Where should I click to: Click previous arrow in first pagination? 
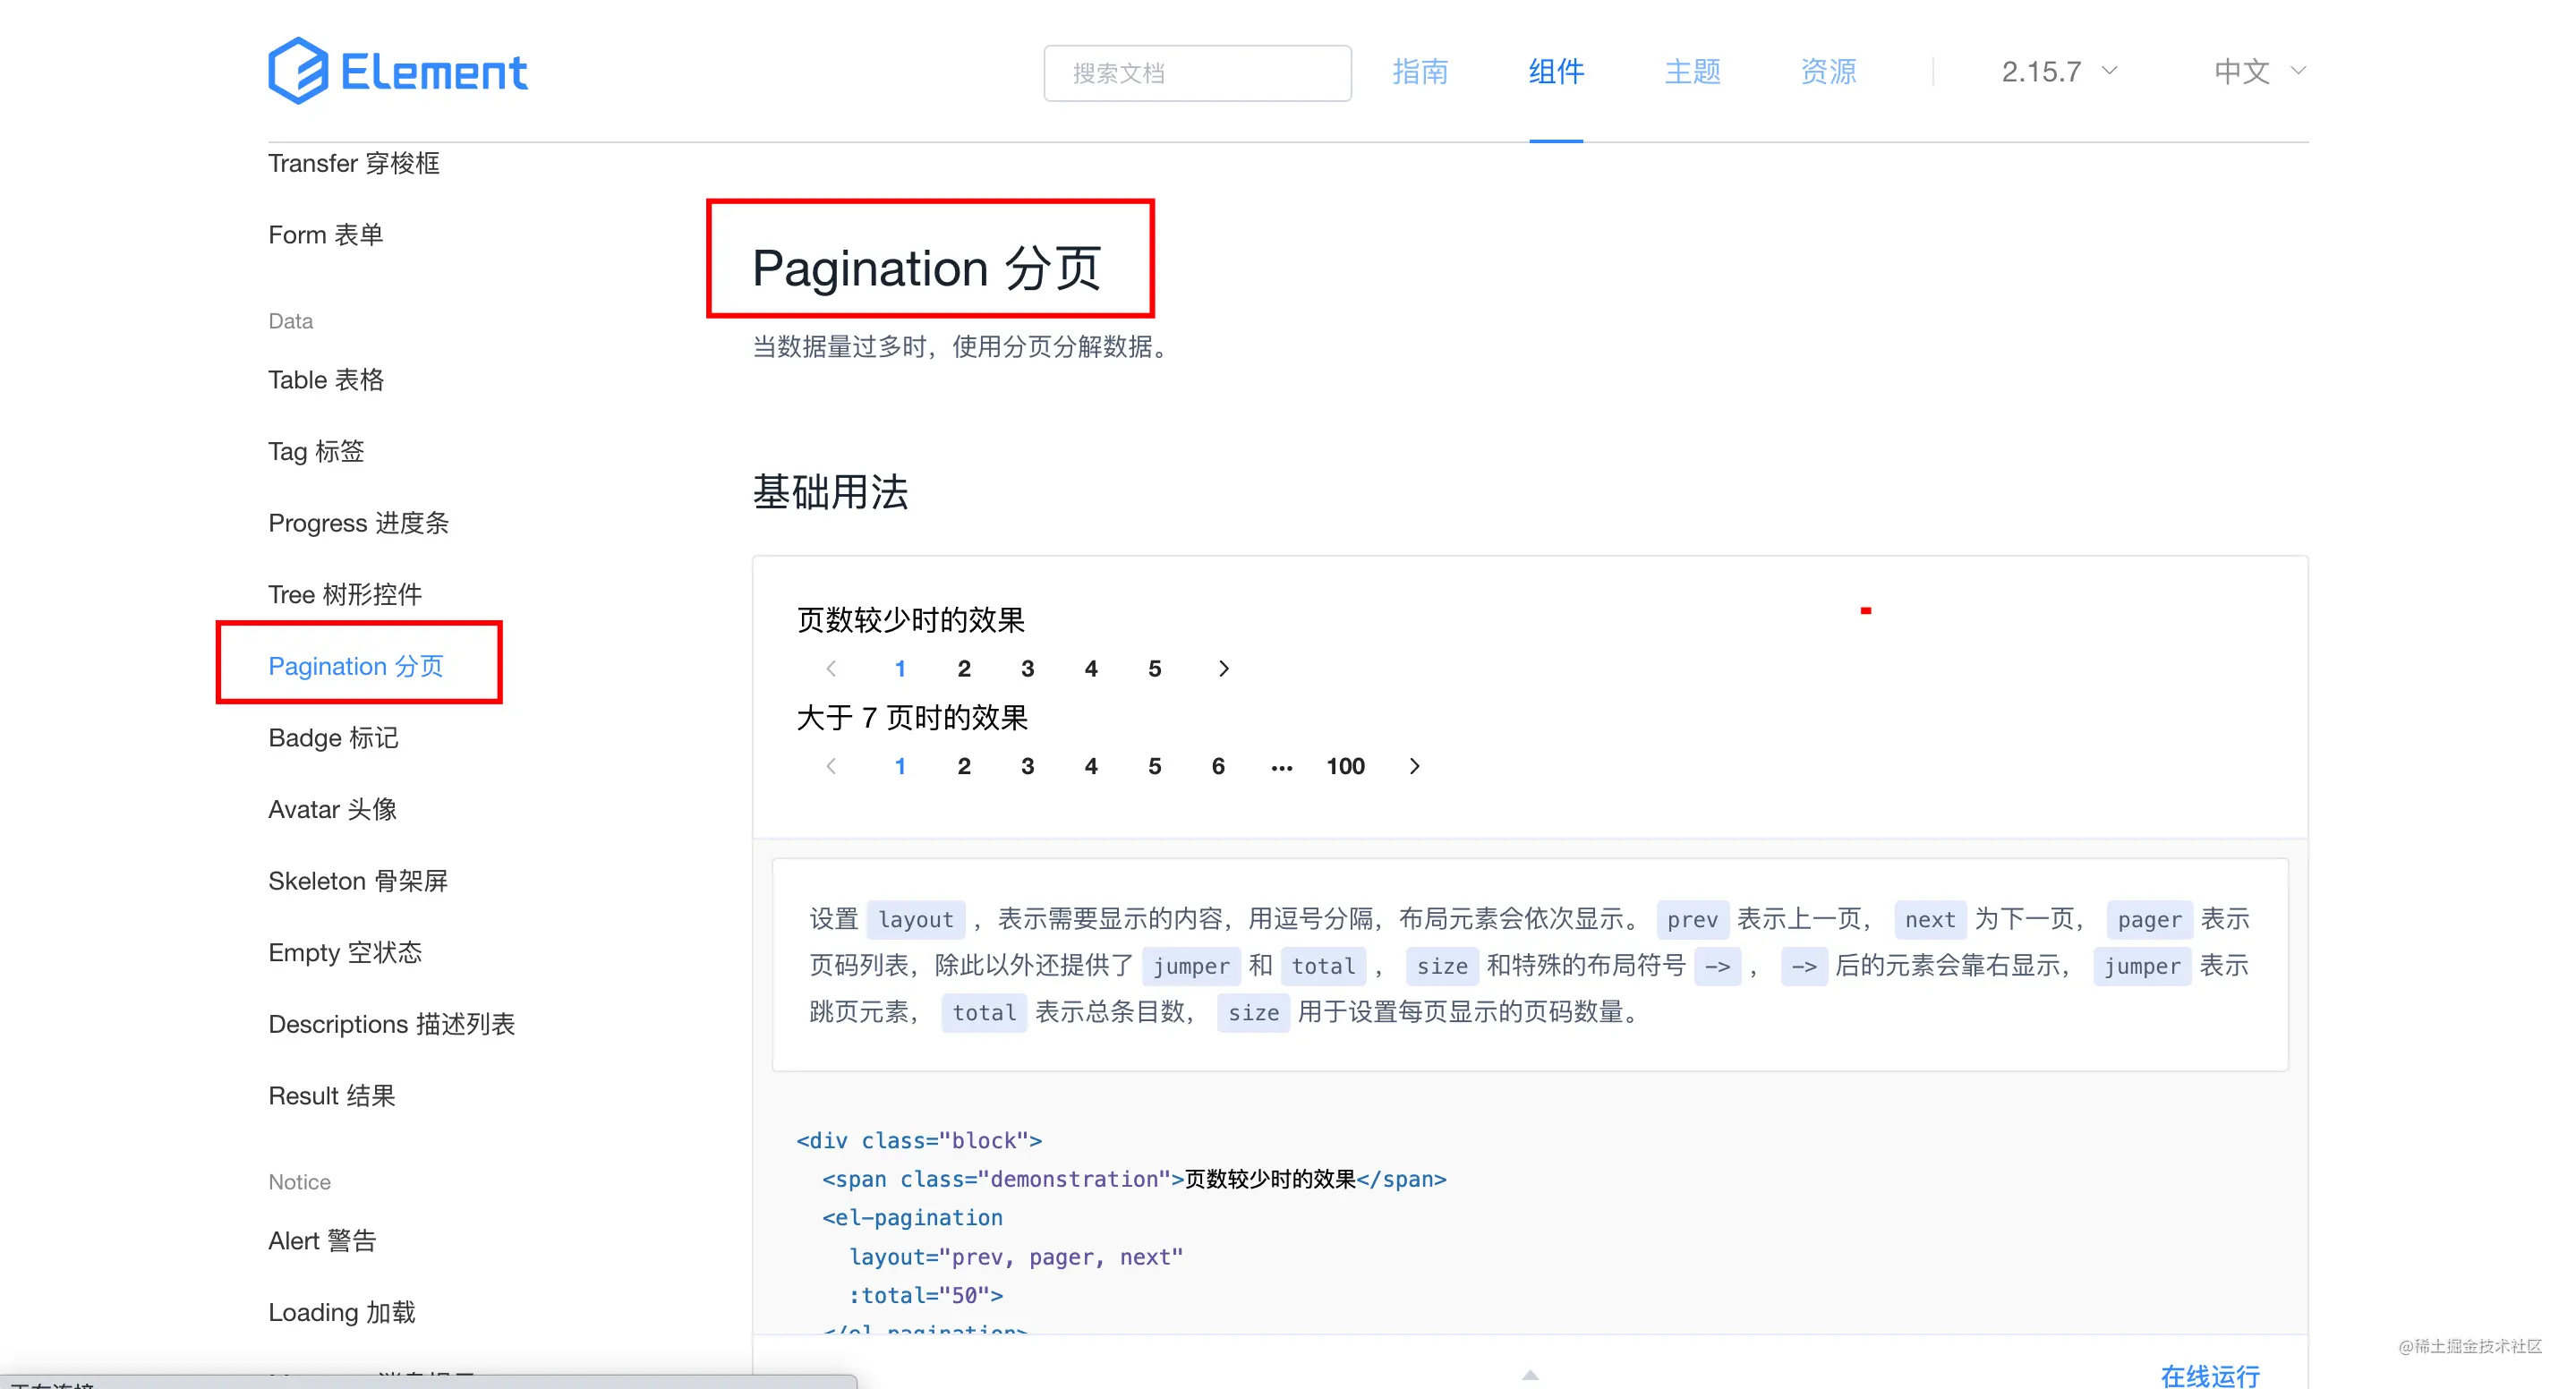[831, 669]
